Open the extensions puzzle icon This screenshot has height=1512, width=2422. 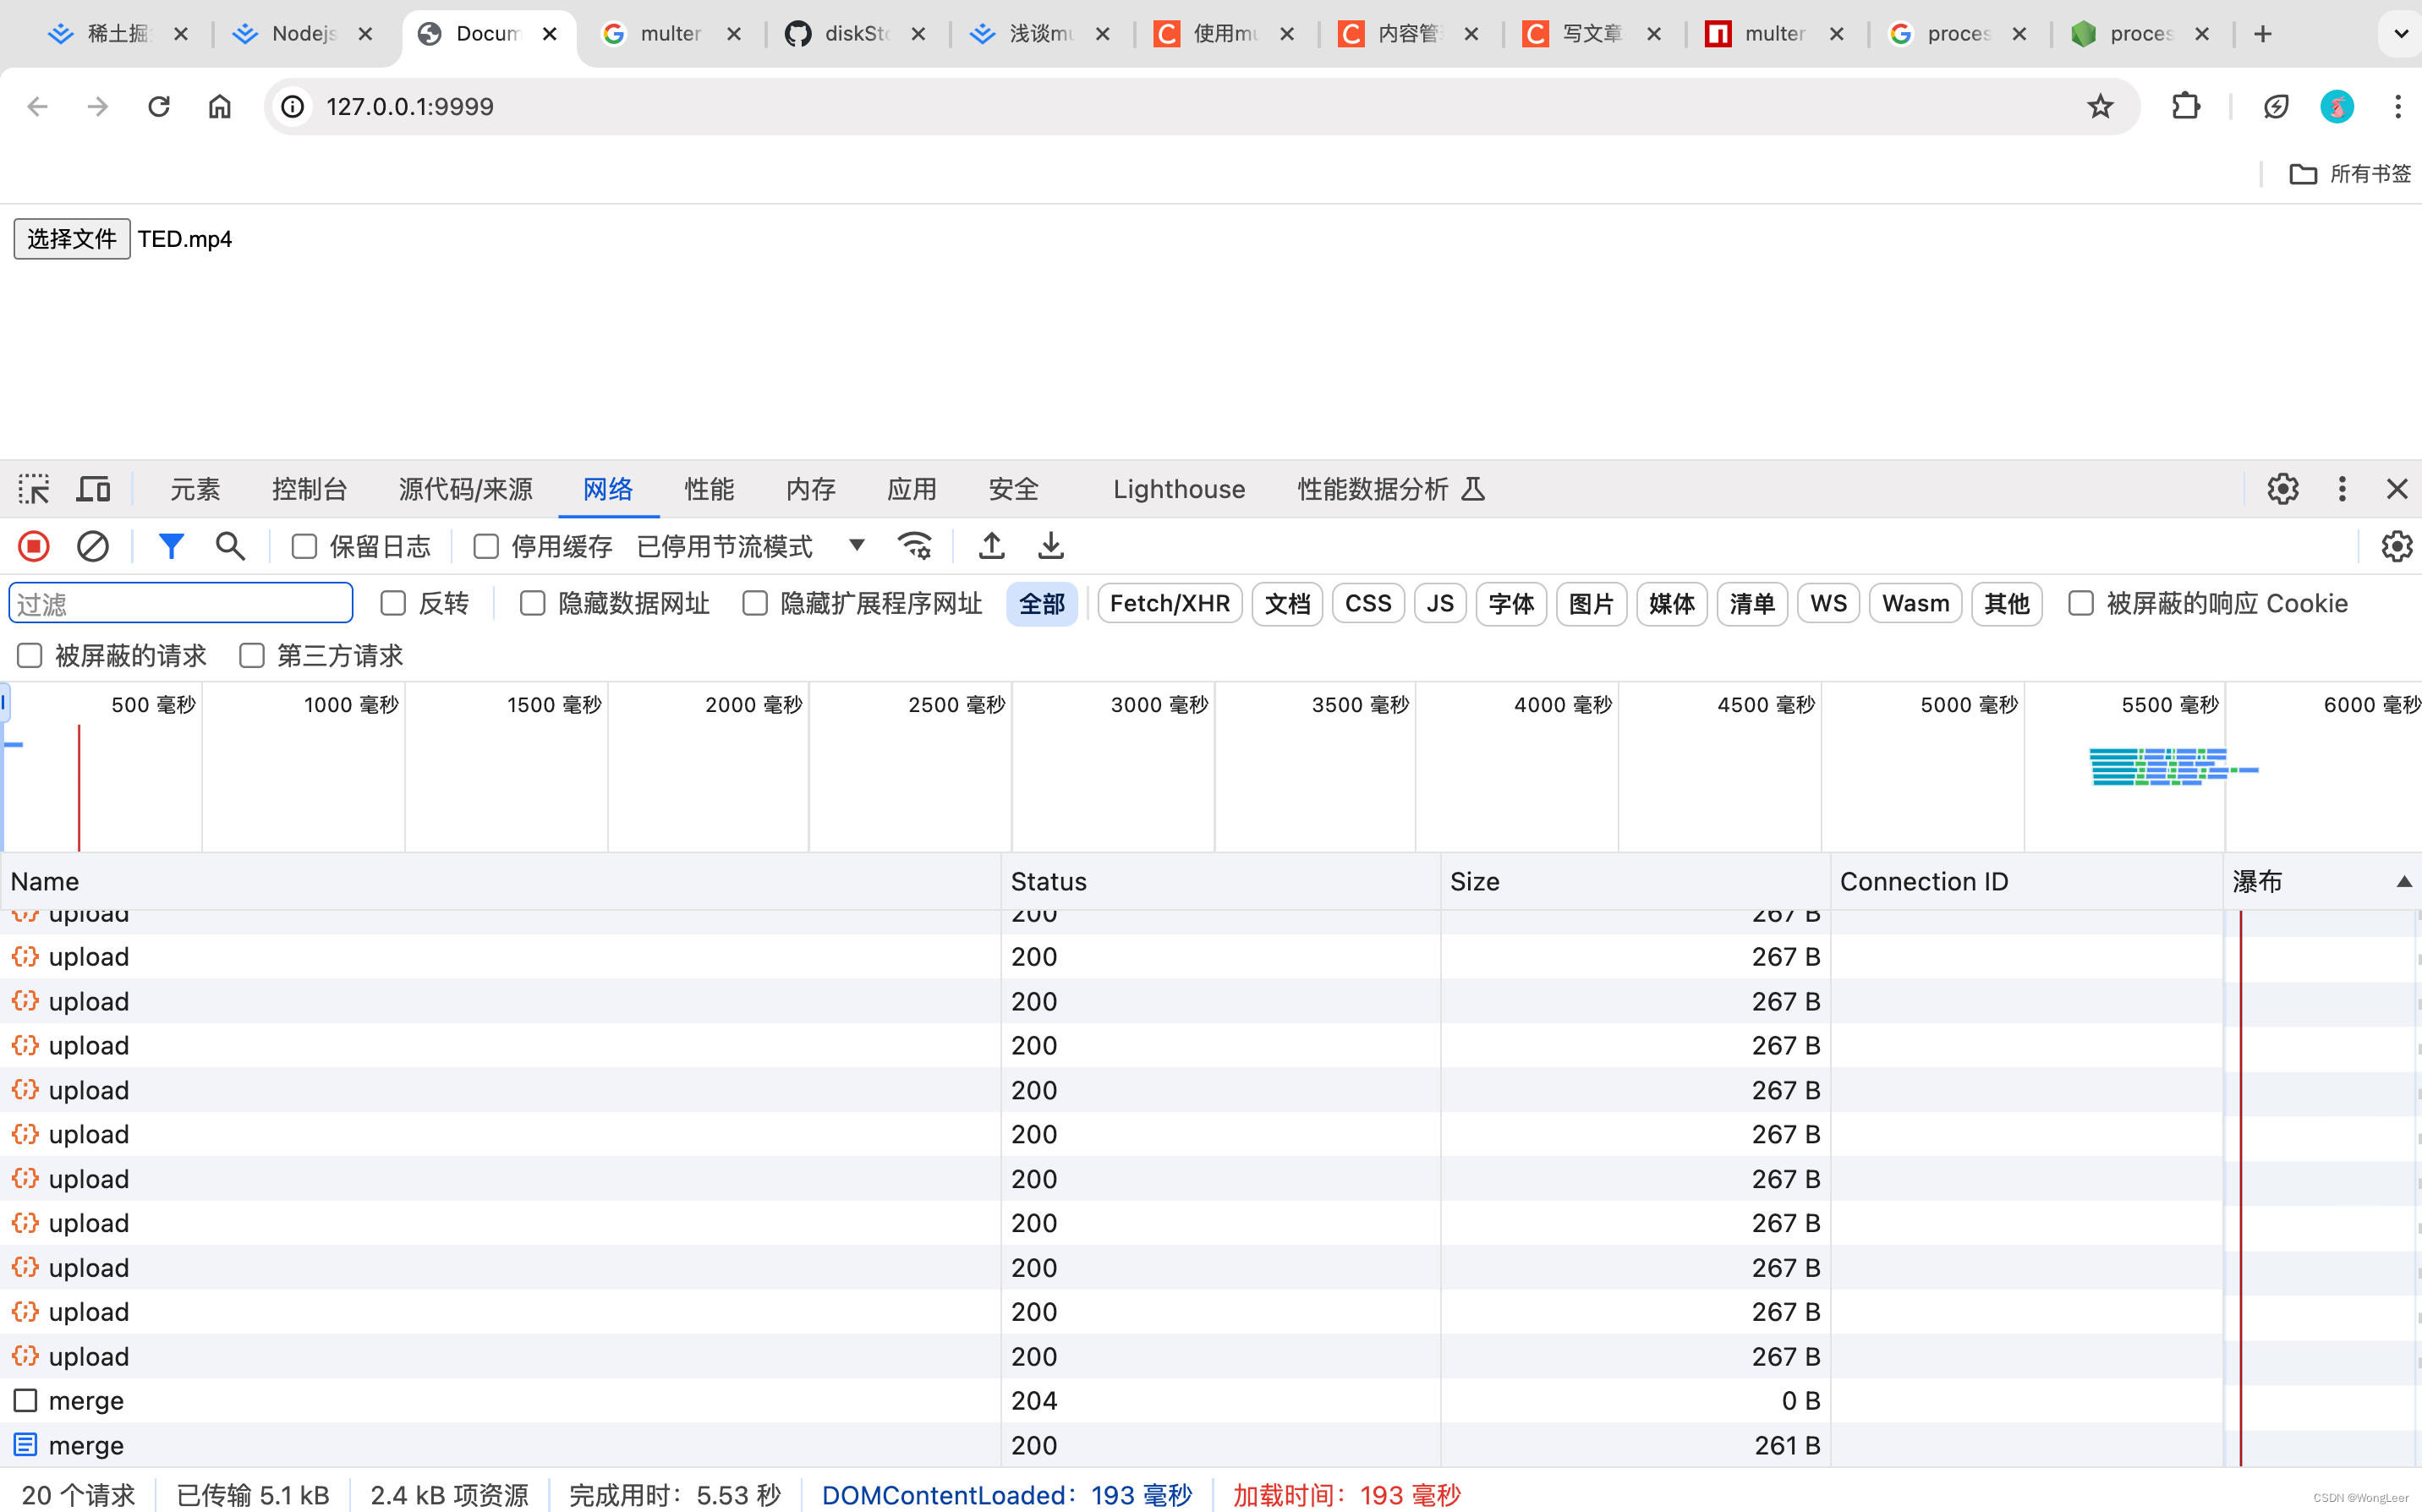2186,107
